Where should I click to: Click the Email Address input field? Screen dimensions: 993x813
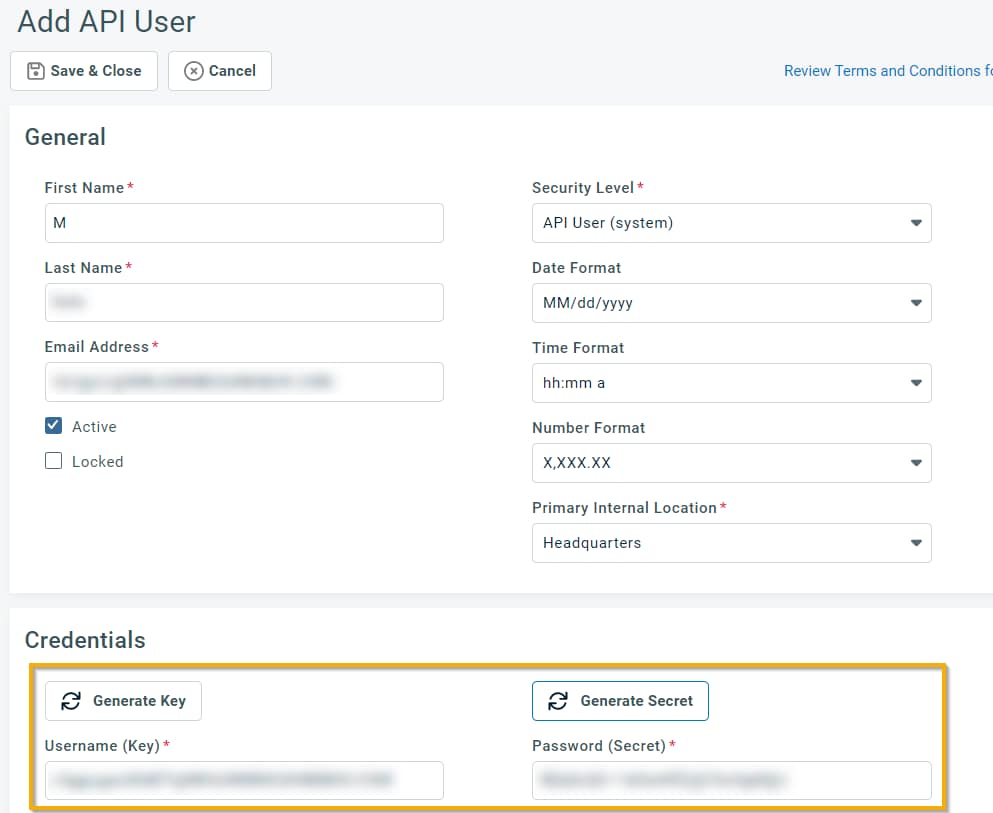244,382
